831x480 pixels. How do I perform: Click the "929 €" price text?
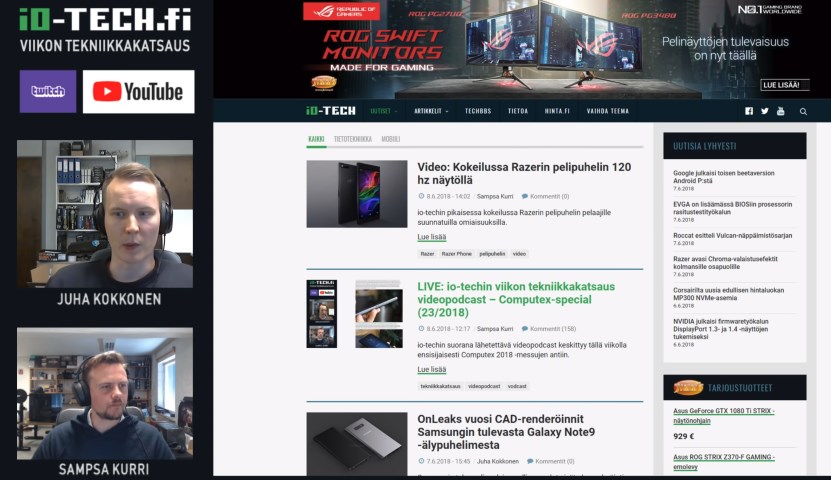[684, 436]
